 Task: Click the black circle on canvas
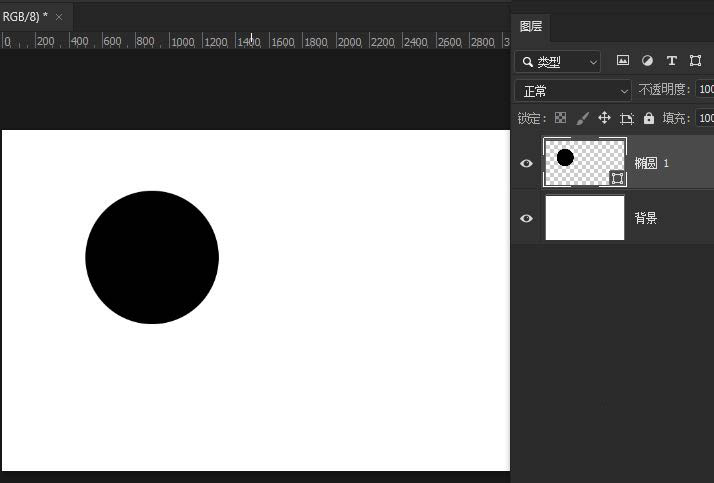(x=152, y=257)
